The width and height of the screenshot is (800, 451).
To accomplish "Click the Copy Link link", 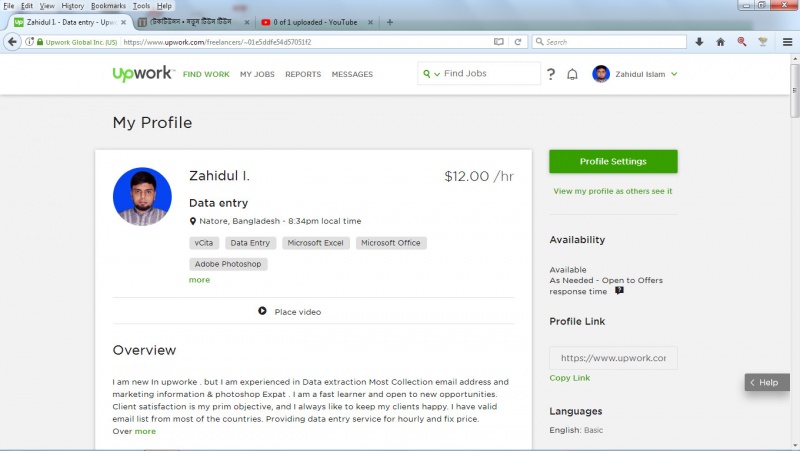I will (570, 378).
